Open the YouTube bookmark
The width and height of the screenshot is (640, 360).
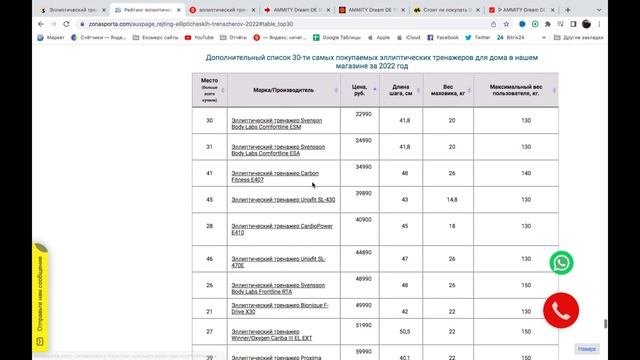click(199, 38)
